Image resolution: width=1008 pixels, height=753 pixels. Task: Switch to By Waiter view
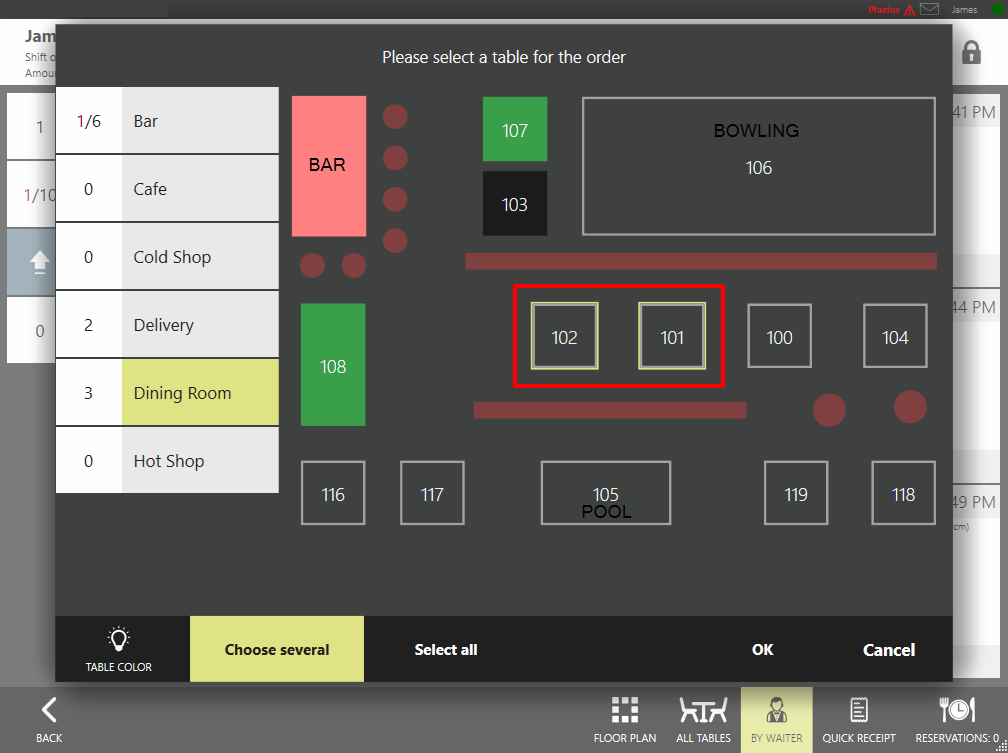776,719
